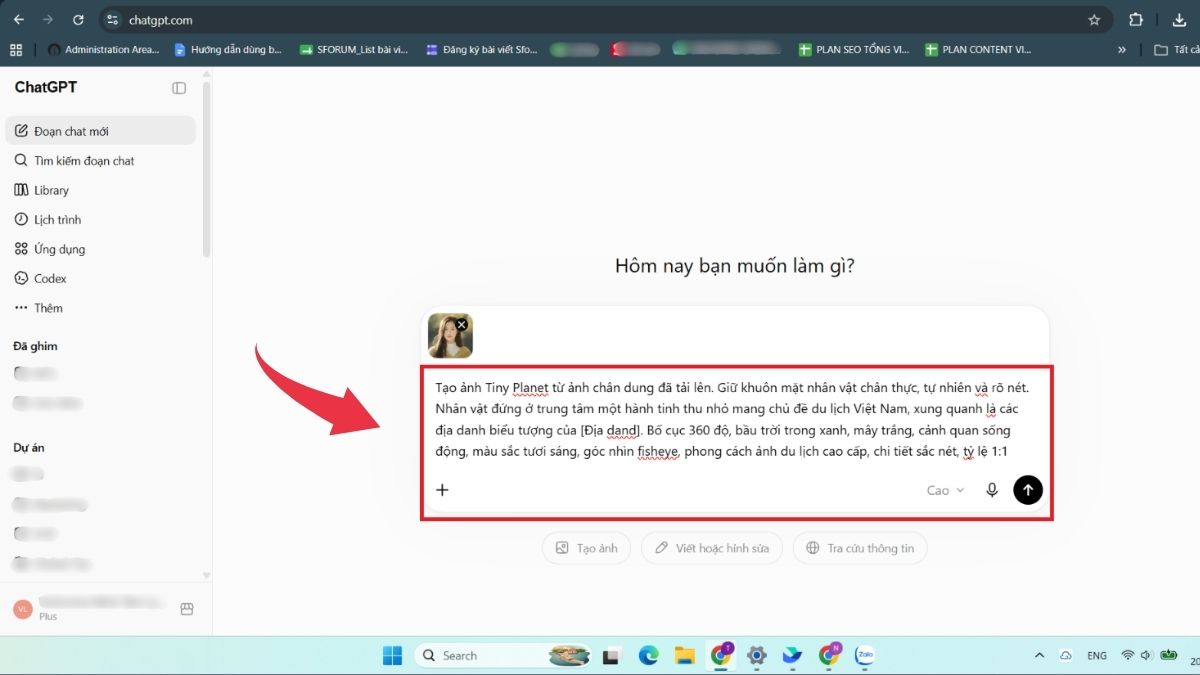Click the Viết hoặc hình sửa button
This screenshot has height=675, width=1200.
coord(712,548)
